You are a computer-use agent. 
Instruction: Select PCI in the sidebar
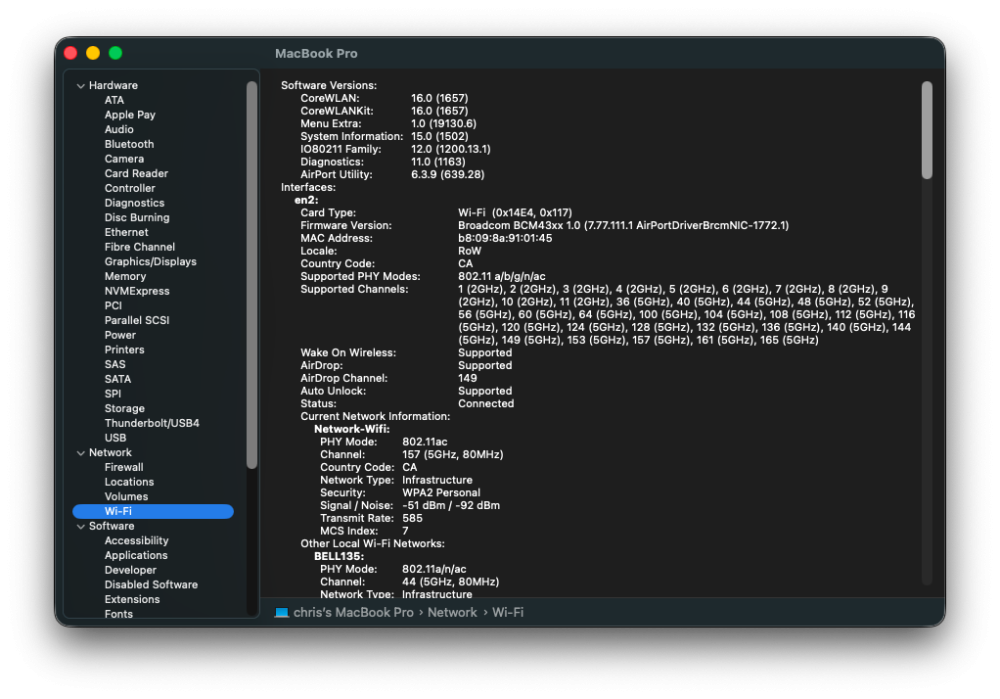[x=113, y=305]
